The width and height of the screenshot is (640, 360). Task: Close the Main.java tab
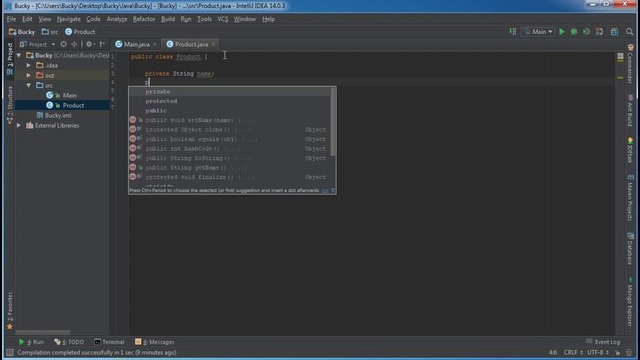click(x=155, y=44)
